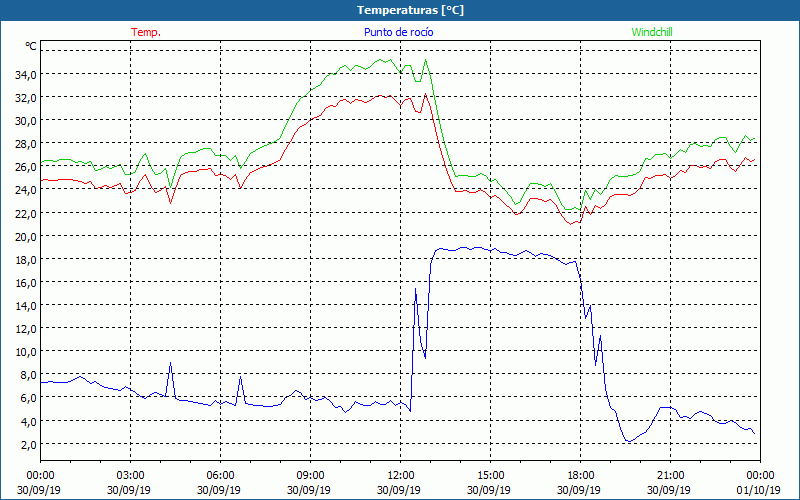Click the 4,0 y-axis value

(28, 421)
